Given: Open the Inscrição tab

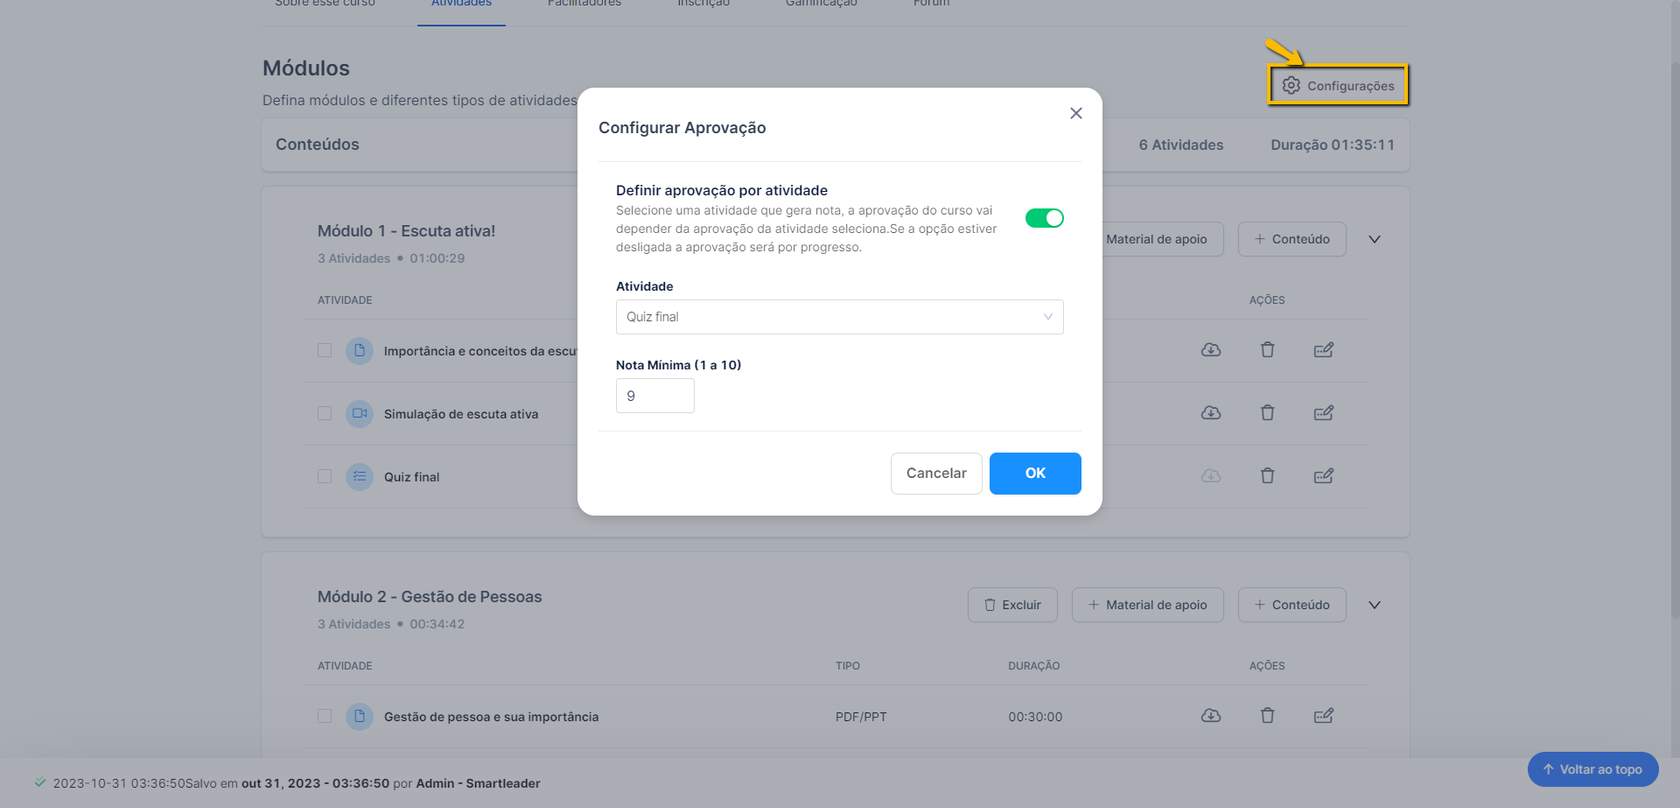Looking at the screenshot, I should click(703, 4).
